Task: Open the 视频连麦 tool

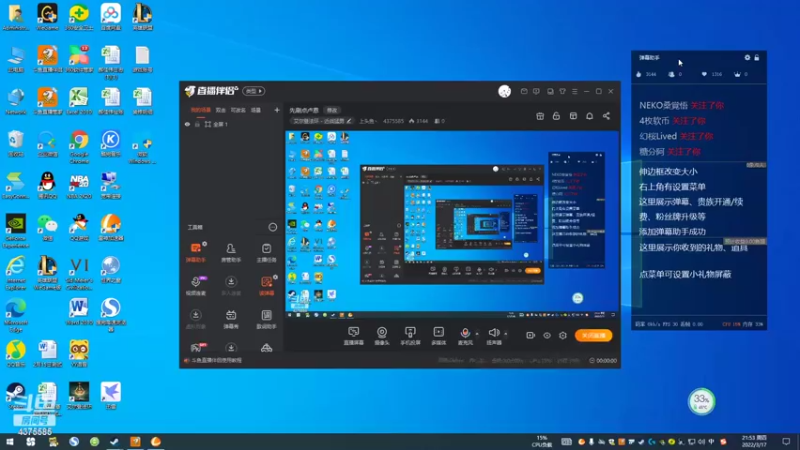Action: (x=195, y=286)
